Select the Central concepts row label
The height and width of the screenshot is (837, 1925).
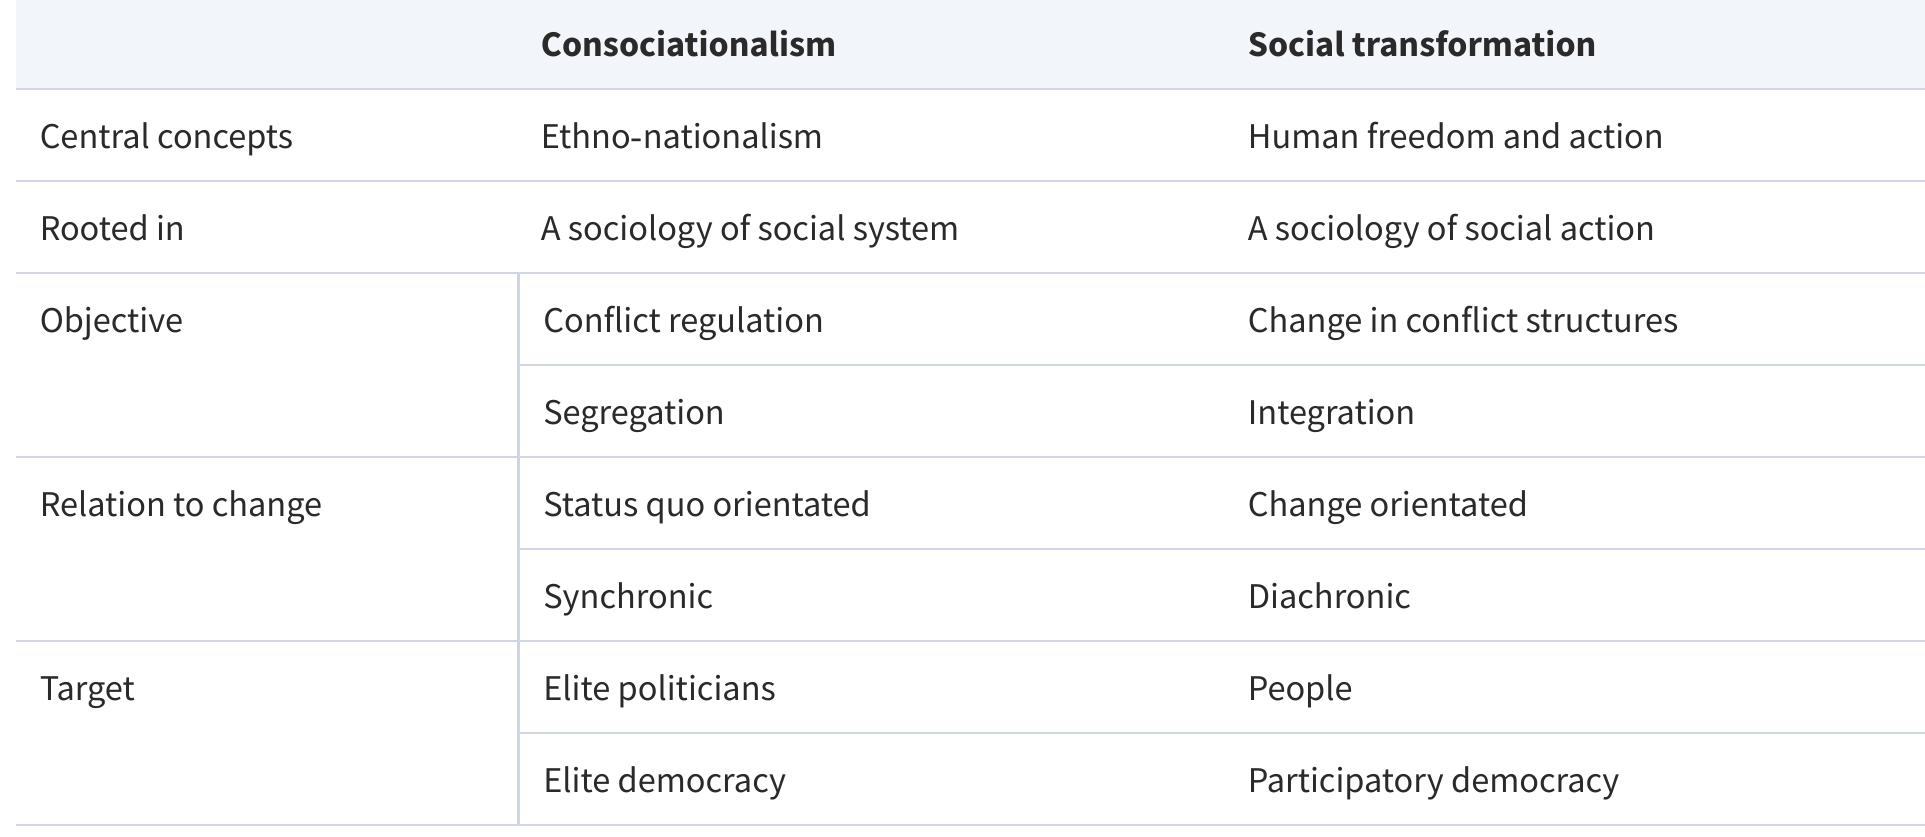pos(166,136)
